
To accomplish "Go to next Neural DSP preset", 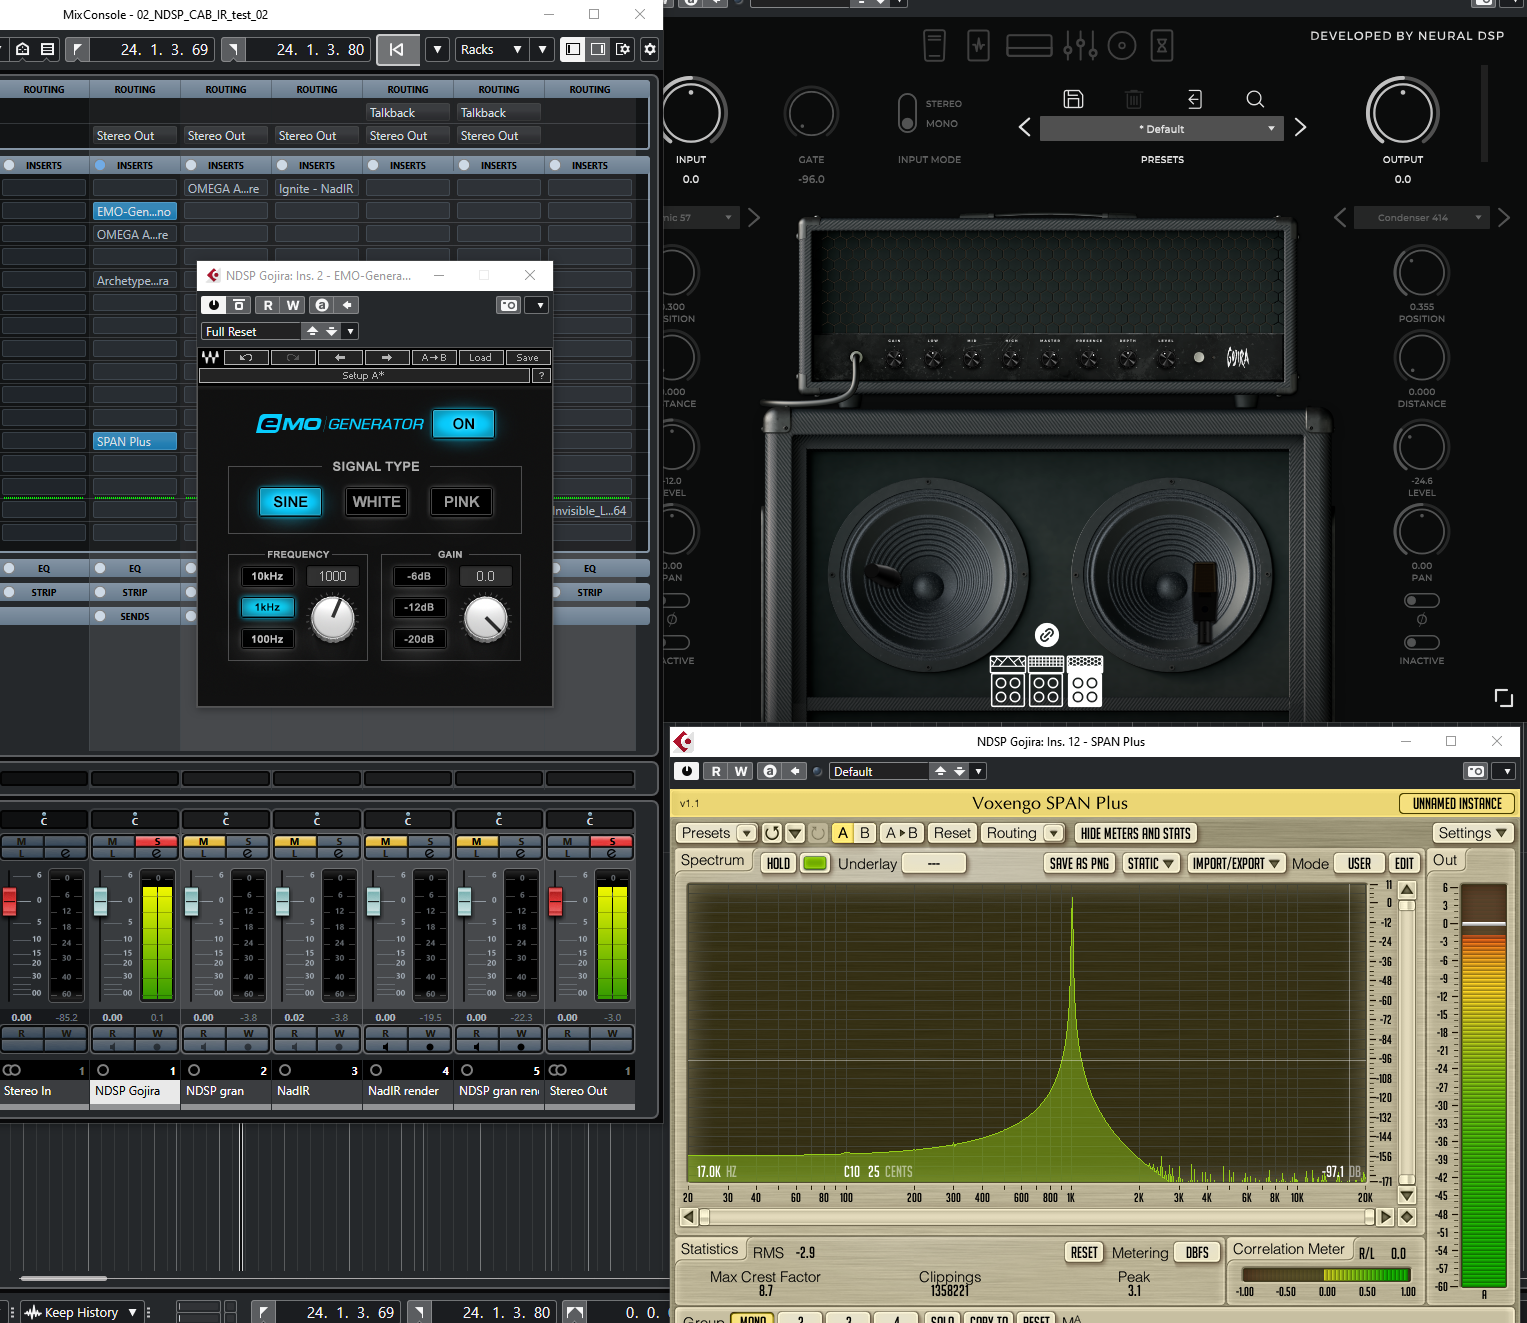I will [1300, 127].
